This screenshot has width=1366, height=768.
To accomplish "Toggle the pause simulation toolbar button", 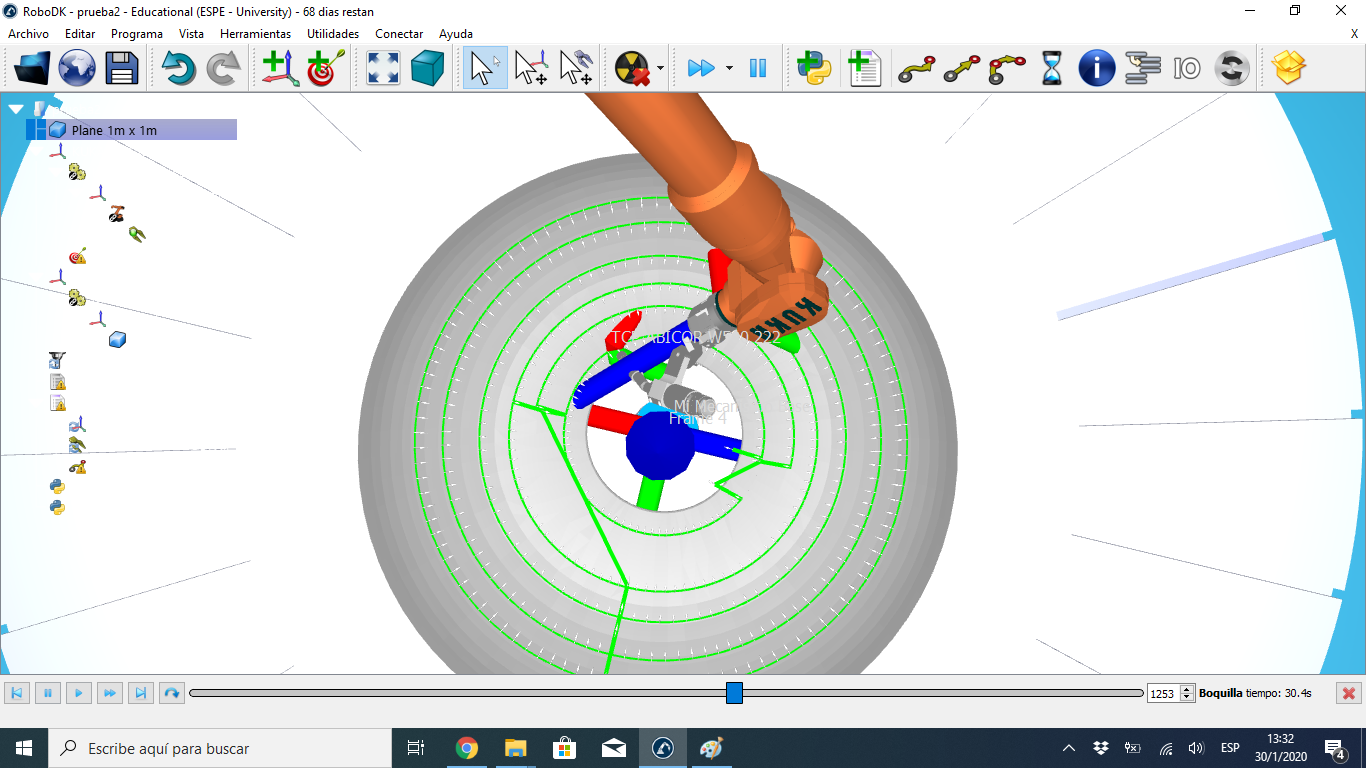I will click(x=758, y=68).
